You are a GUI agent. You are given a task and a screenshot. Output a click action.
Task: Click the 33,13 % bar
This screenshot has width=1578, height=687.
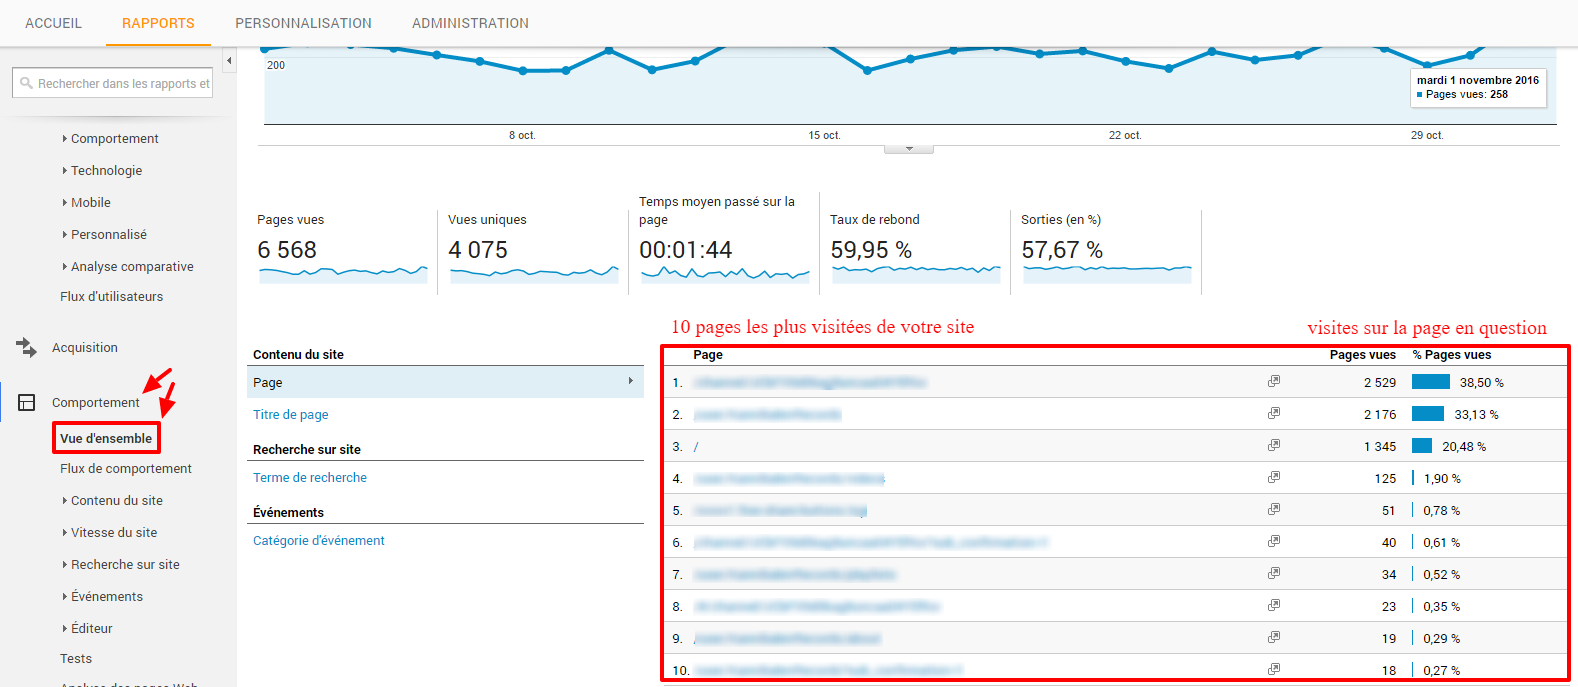1428,413
